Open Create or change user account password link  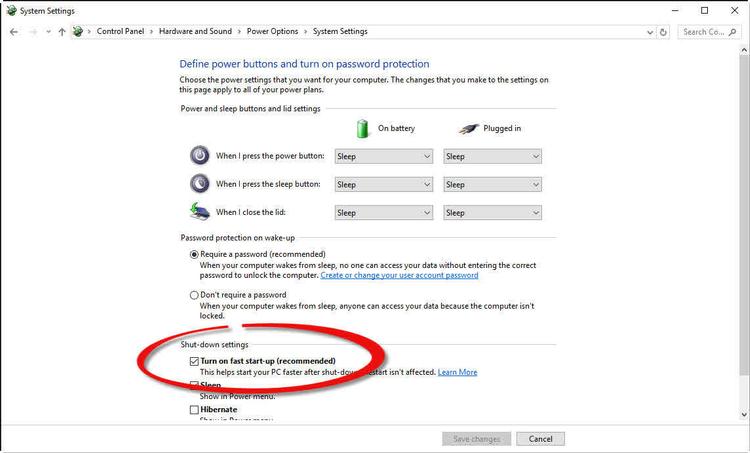tap(399, 275)
